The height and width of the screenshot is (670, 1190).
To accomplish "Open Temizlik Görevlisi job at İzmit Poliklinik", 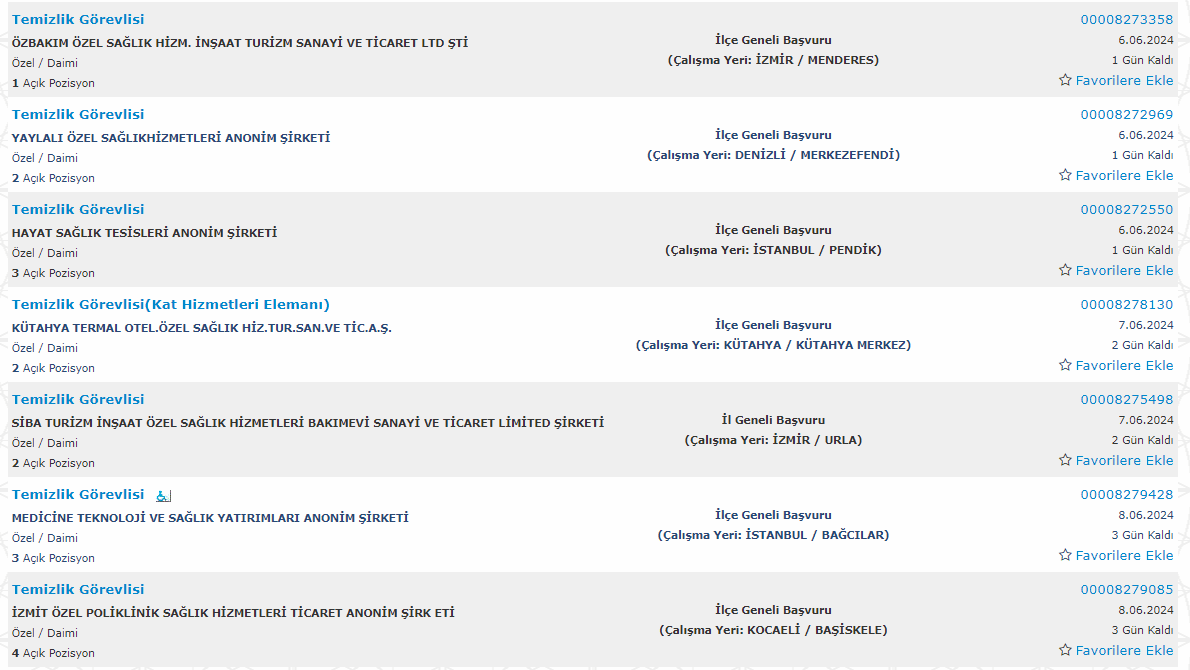I will click(x=77, y=590).
